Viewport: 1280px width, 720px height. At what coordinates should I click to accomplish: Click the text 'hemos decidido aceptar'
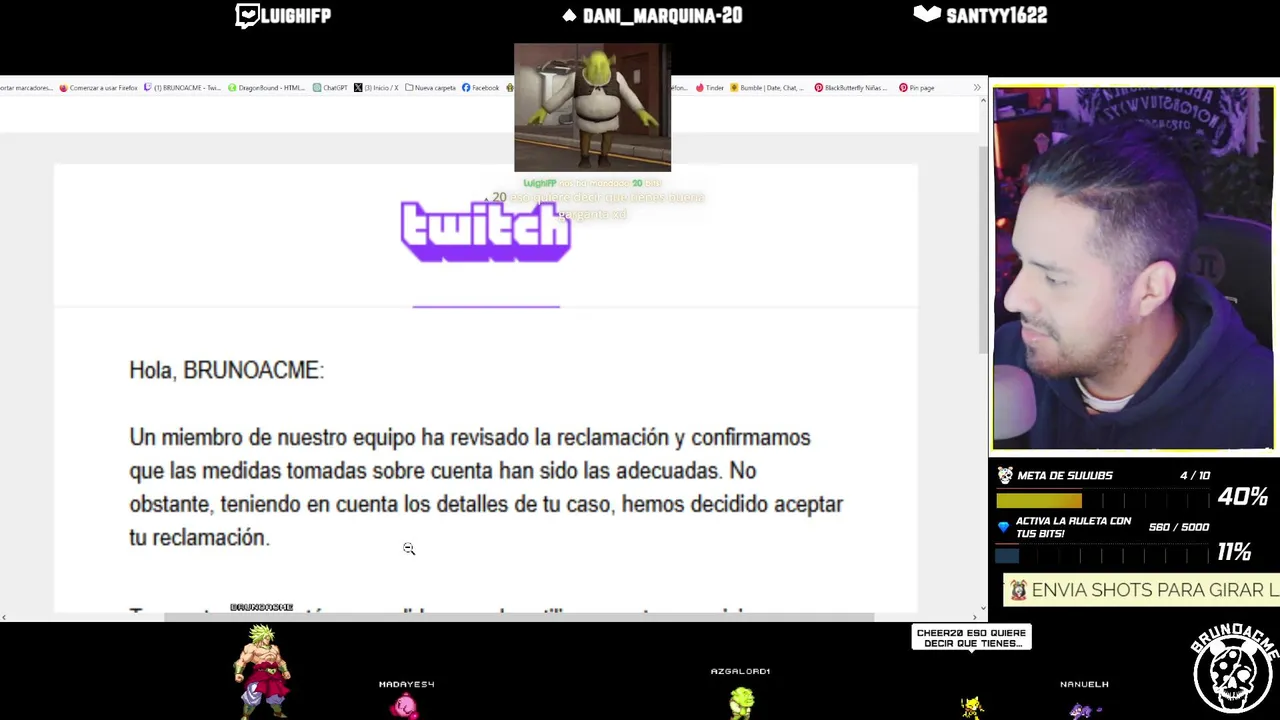732,504
